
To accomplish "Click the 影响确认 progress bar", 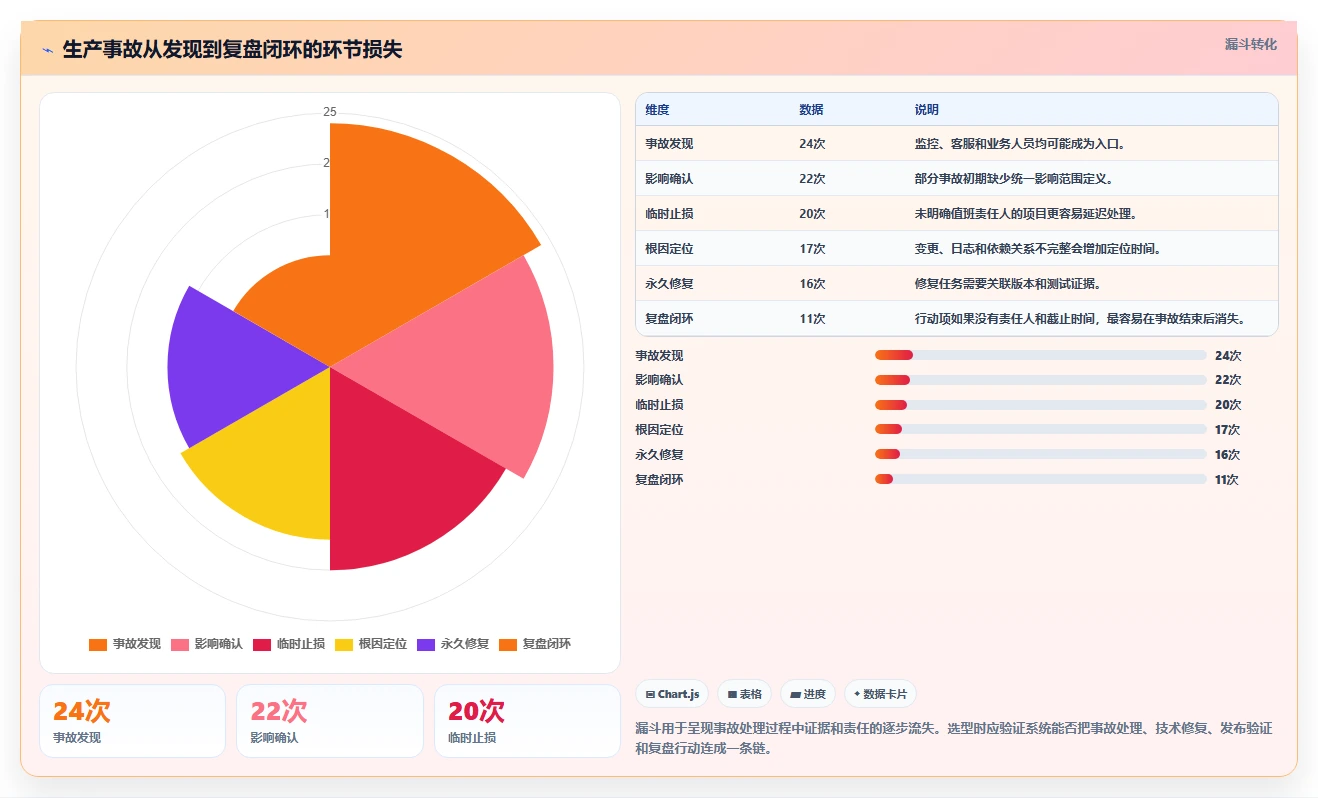I will click(x=1040, y=380).
